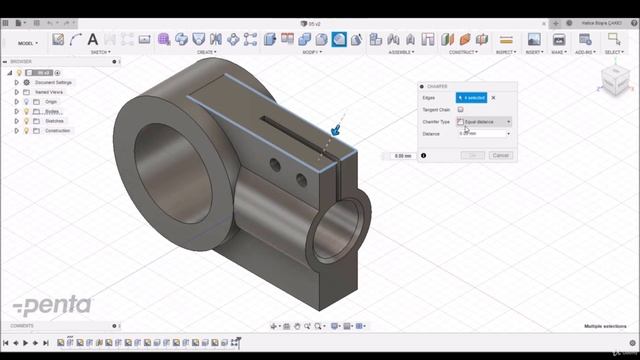
Task: Toggle the Bodies folder light bulb visibility
Action: tap(27, 111)
